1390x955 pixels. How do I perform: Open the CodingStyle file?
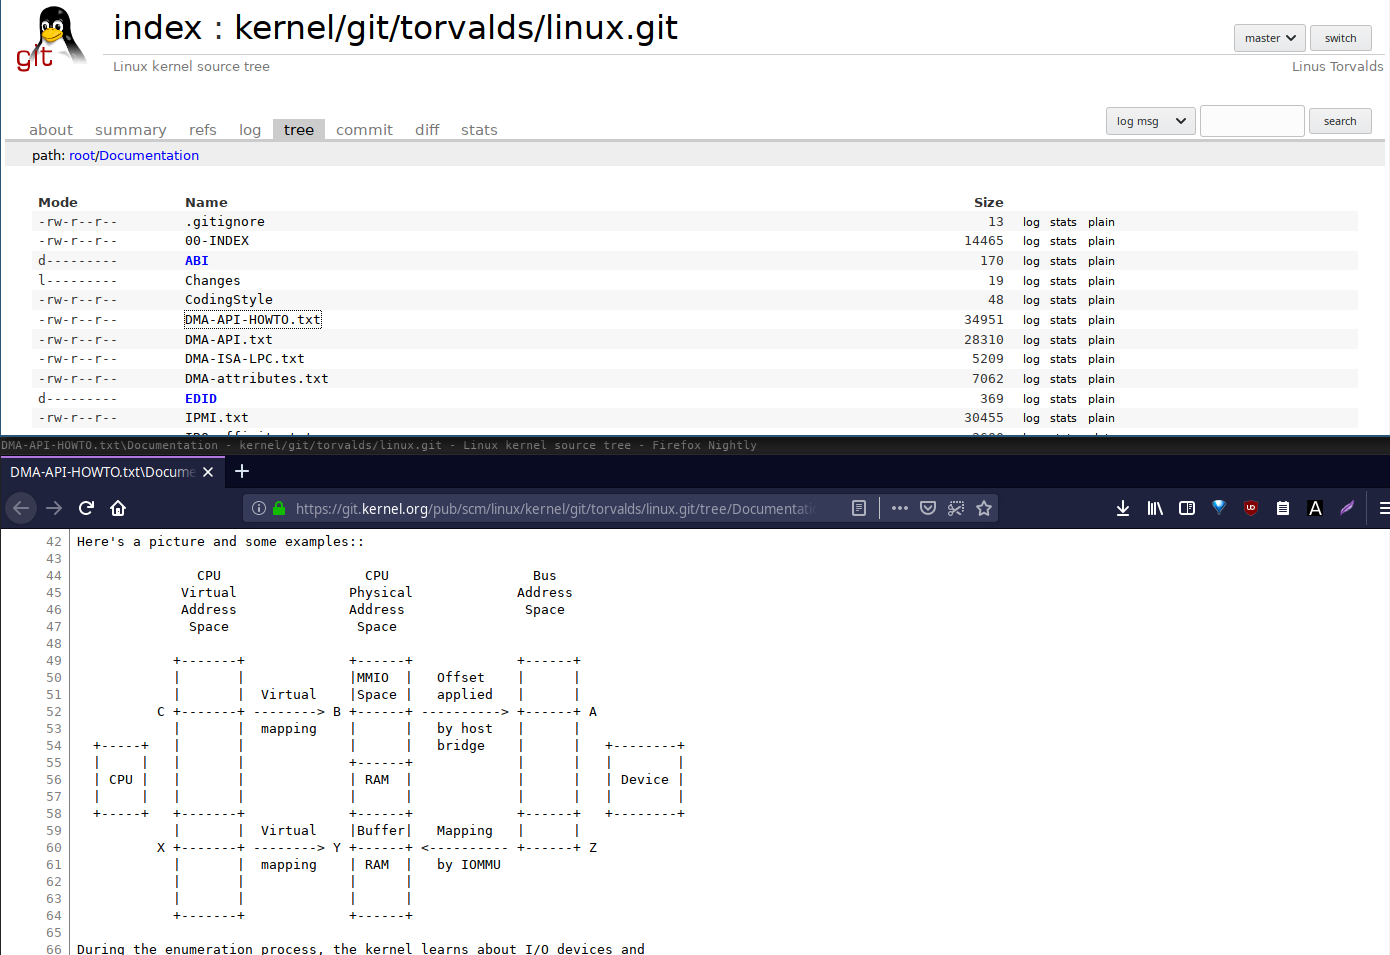(229, 300)
